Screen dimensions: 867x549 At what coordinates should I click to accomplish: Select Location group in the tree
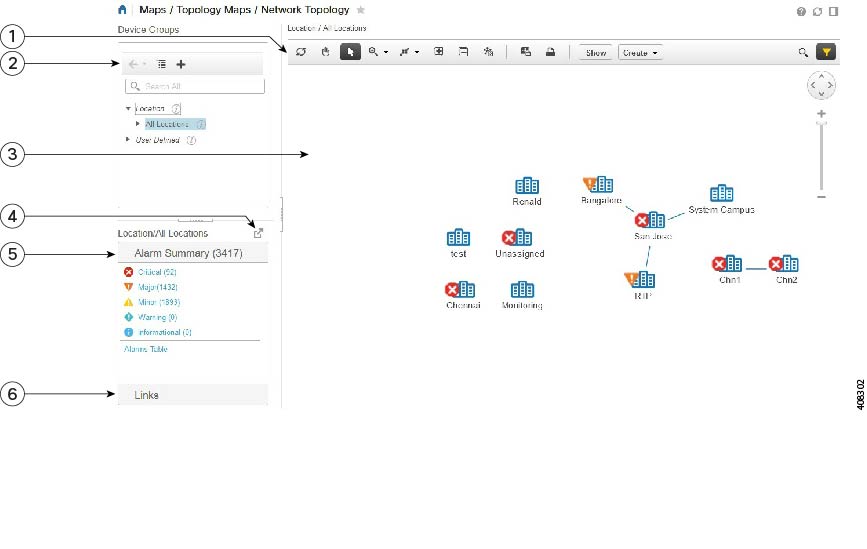[150, 108]
